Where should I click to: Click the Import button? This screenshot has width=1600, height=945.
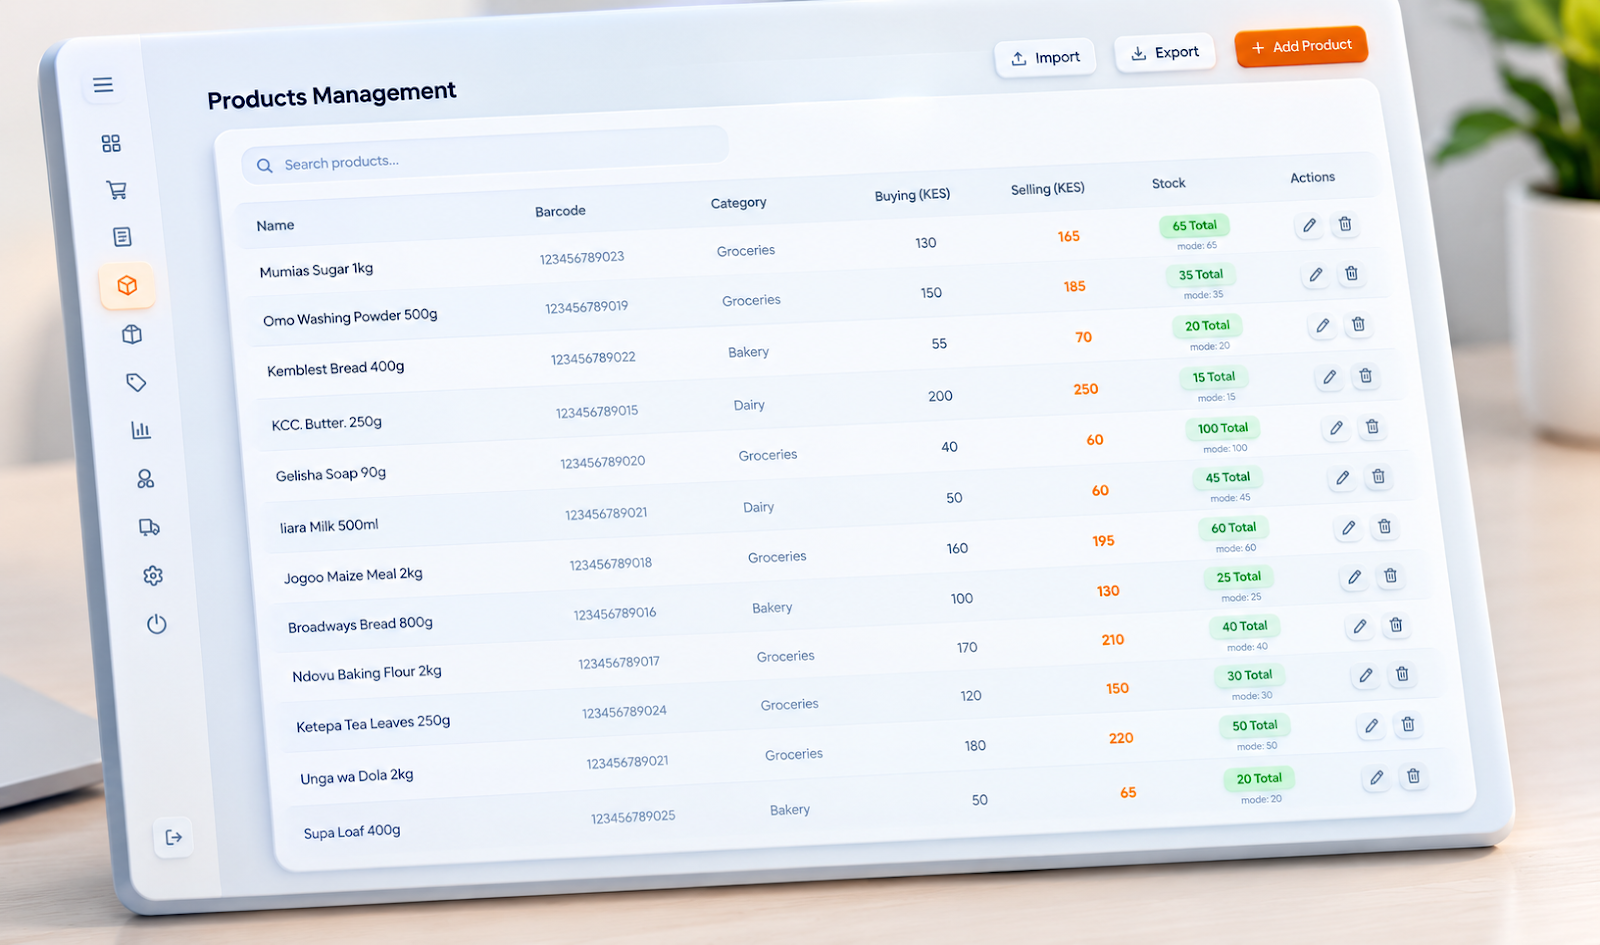click(x=1045, y=58)
